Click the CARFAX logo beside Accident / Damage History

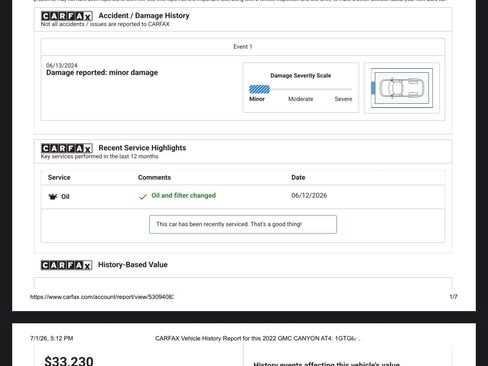67,16
